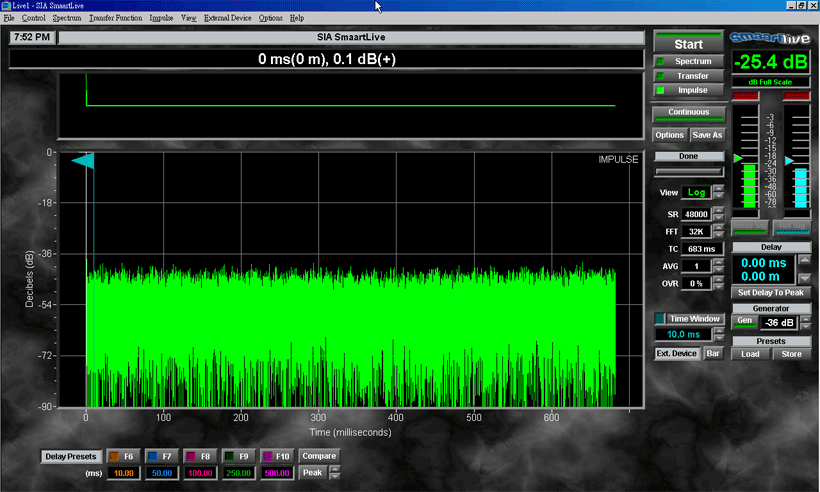Increase AVG count with up arrow
820x492 pixels.
coord(719,262)
